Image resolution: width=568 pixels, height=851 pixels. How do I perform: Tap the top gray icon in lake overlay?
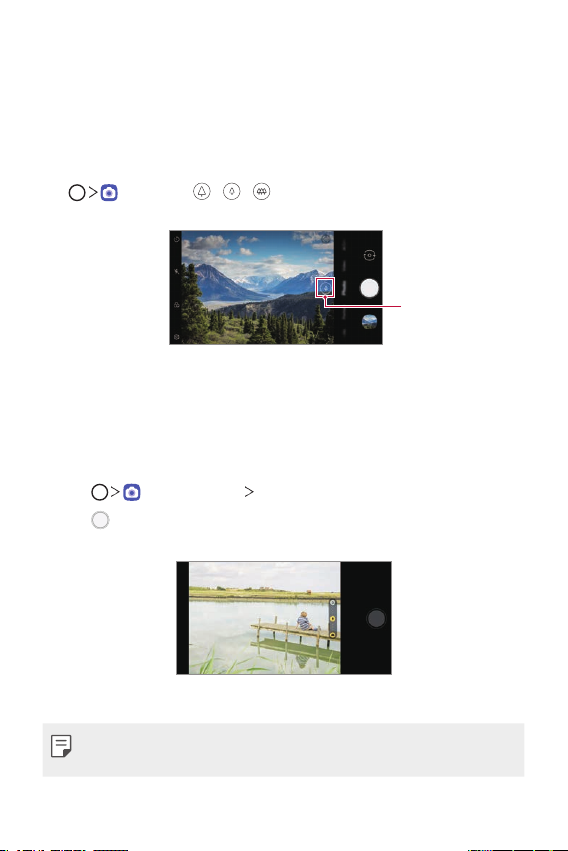(x=333, y=602)
